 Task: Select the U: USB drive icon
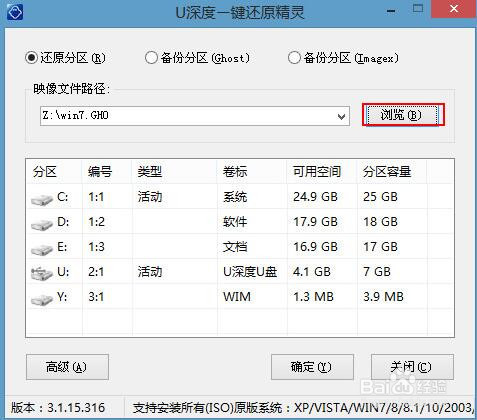[42, 273]
